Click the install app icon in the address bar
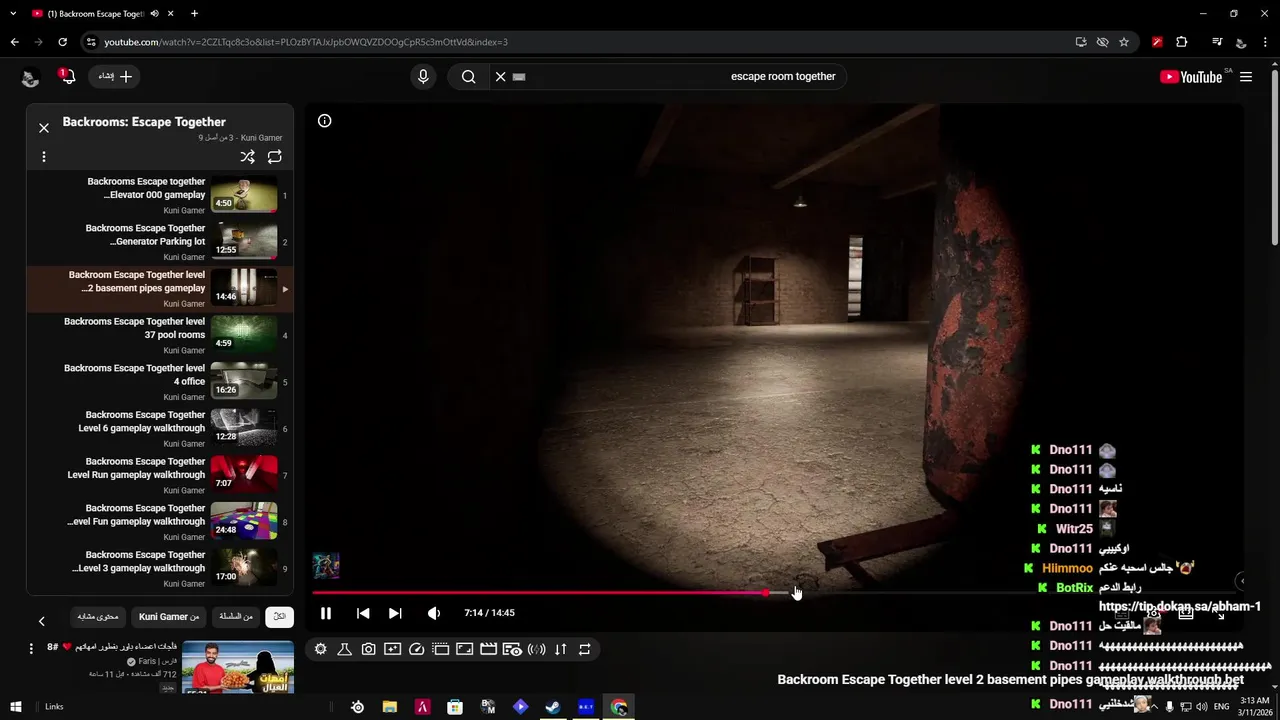1280x720 pixels. tap(1081, 42)
